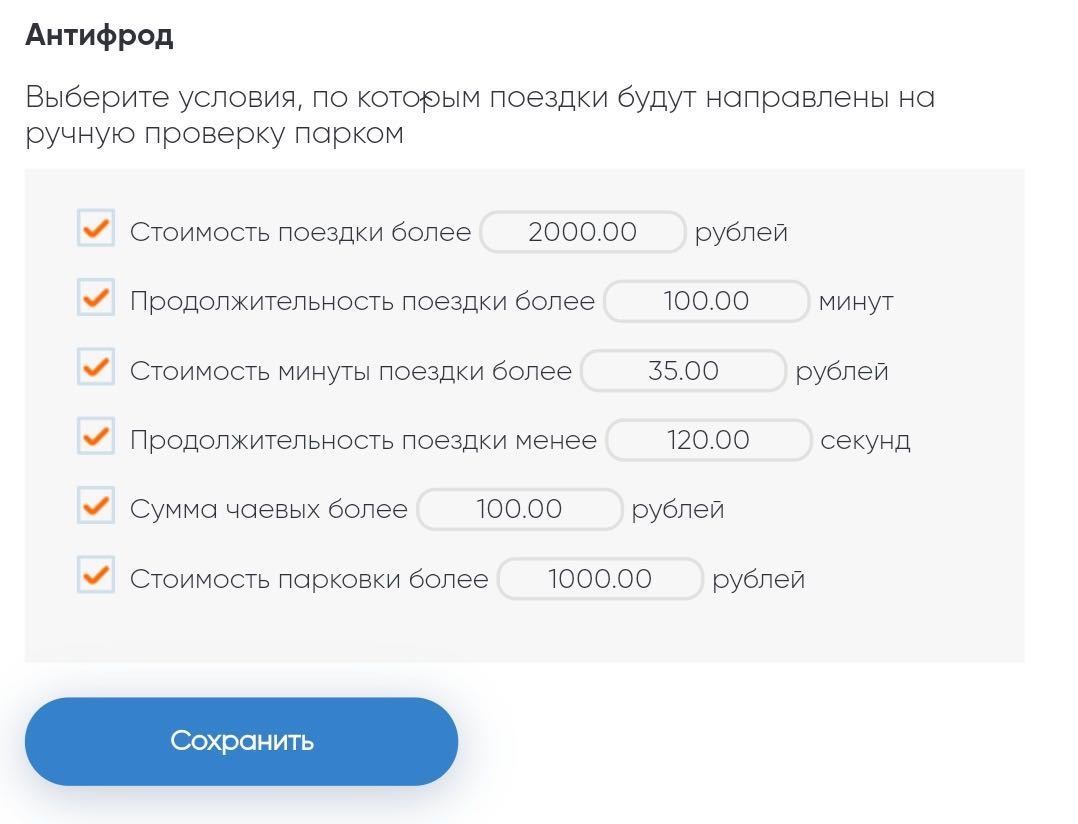Image resolution: width=1078 pixels, height=824 pixels.
Task: Click the trip cost field showing 2000.00
Action: (x=582, y=232)
